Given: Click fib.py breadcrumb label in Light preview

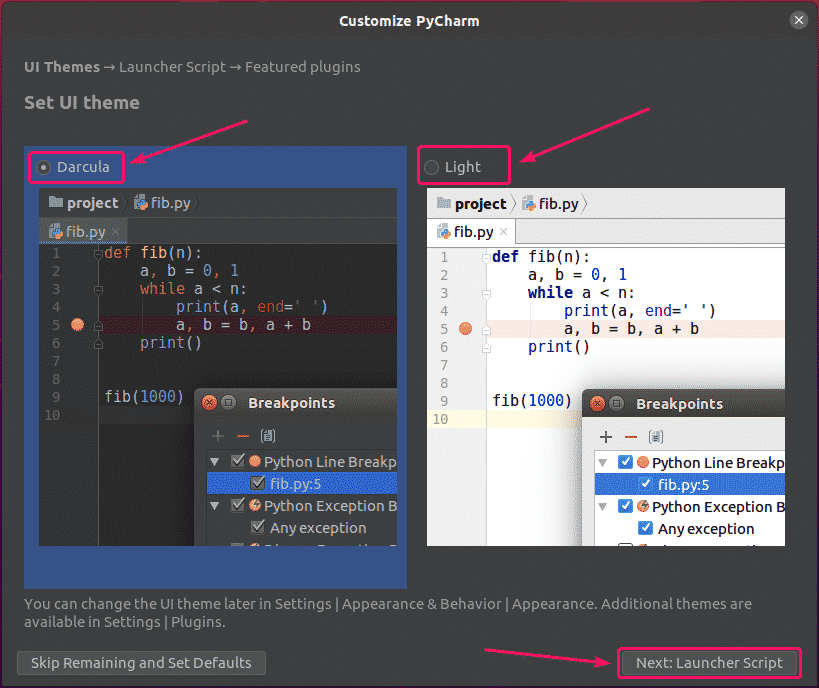Looking at the screenshot, I should pyautogui.click(x=558, y=204).
